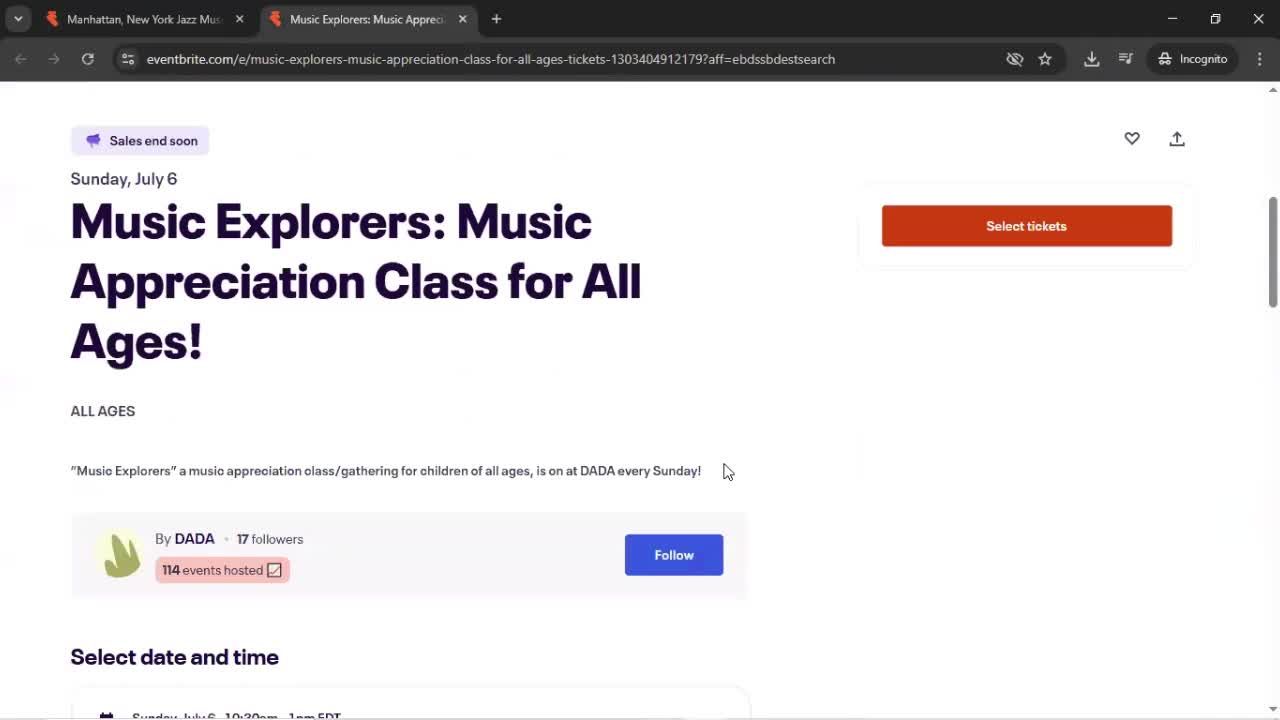Click the page vertical scrollbar thumb
This screenshot has width=1280, height=720.
pyautogui.click(x=1273, y=252)
